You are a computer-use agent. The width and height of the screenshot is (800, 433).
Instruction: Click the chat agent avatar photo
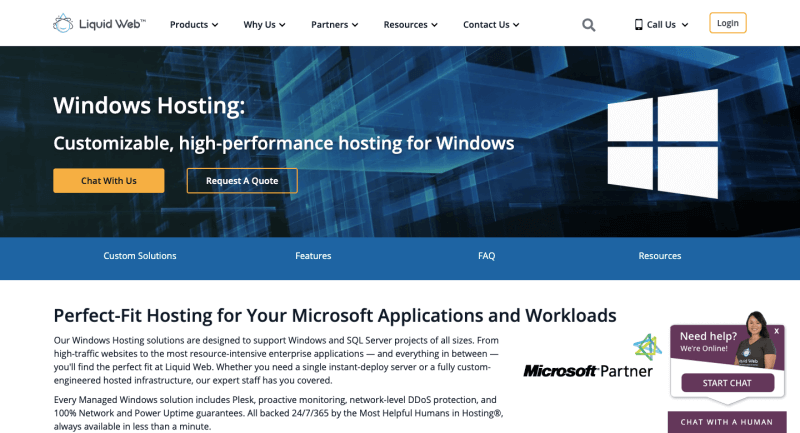758,338
